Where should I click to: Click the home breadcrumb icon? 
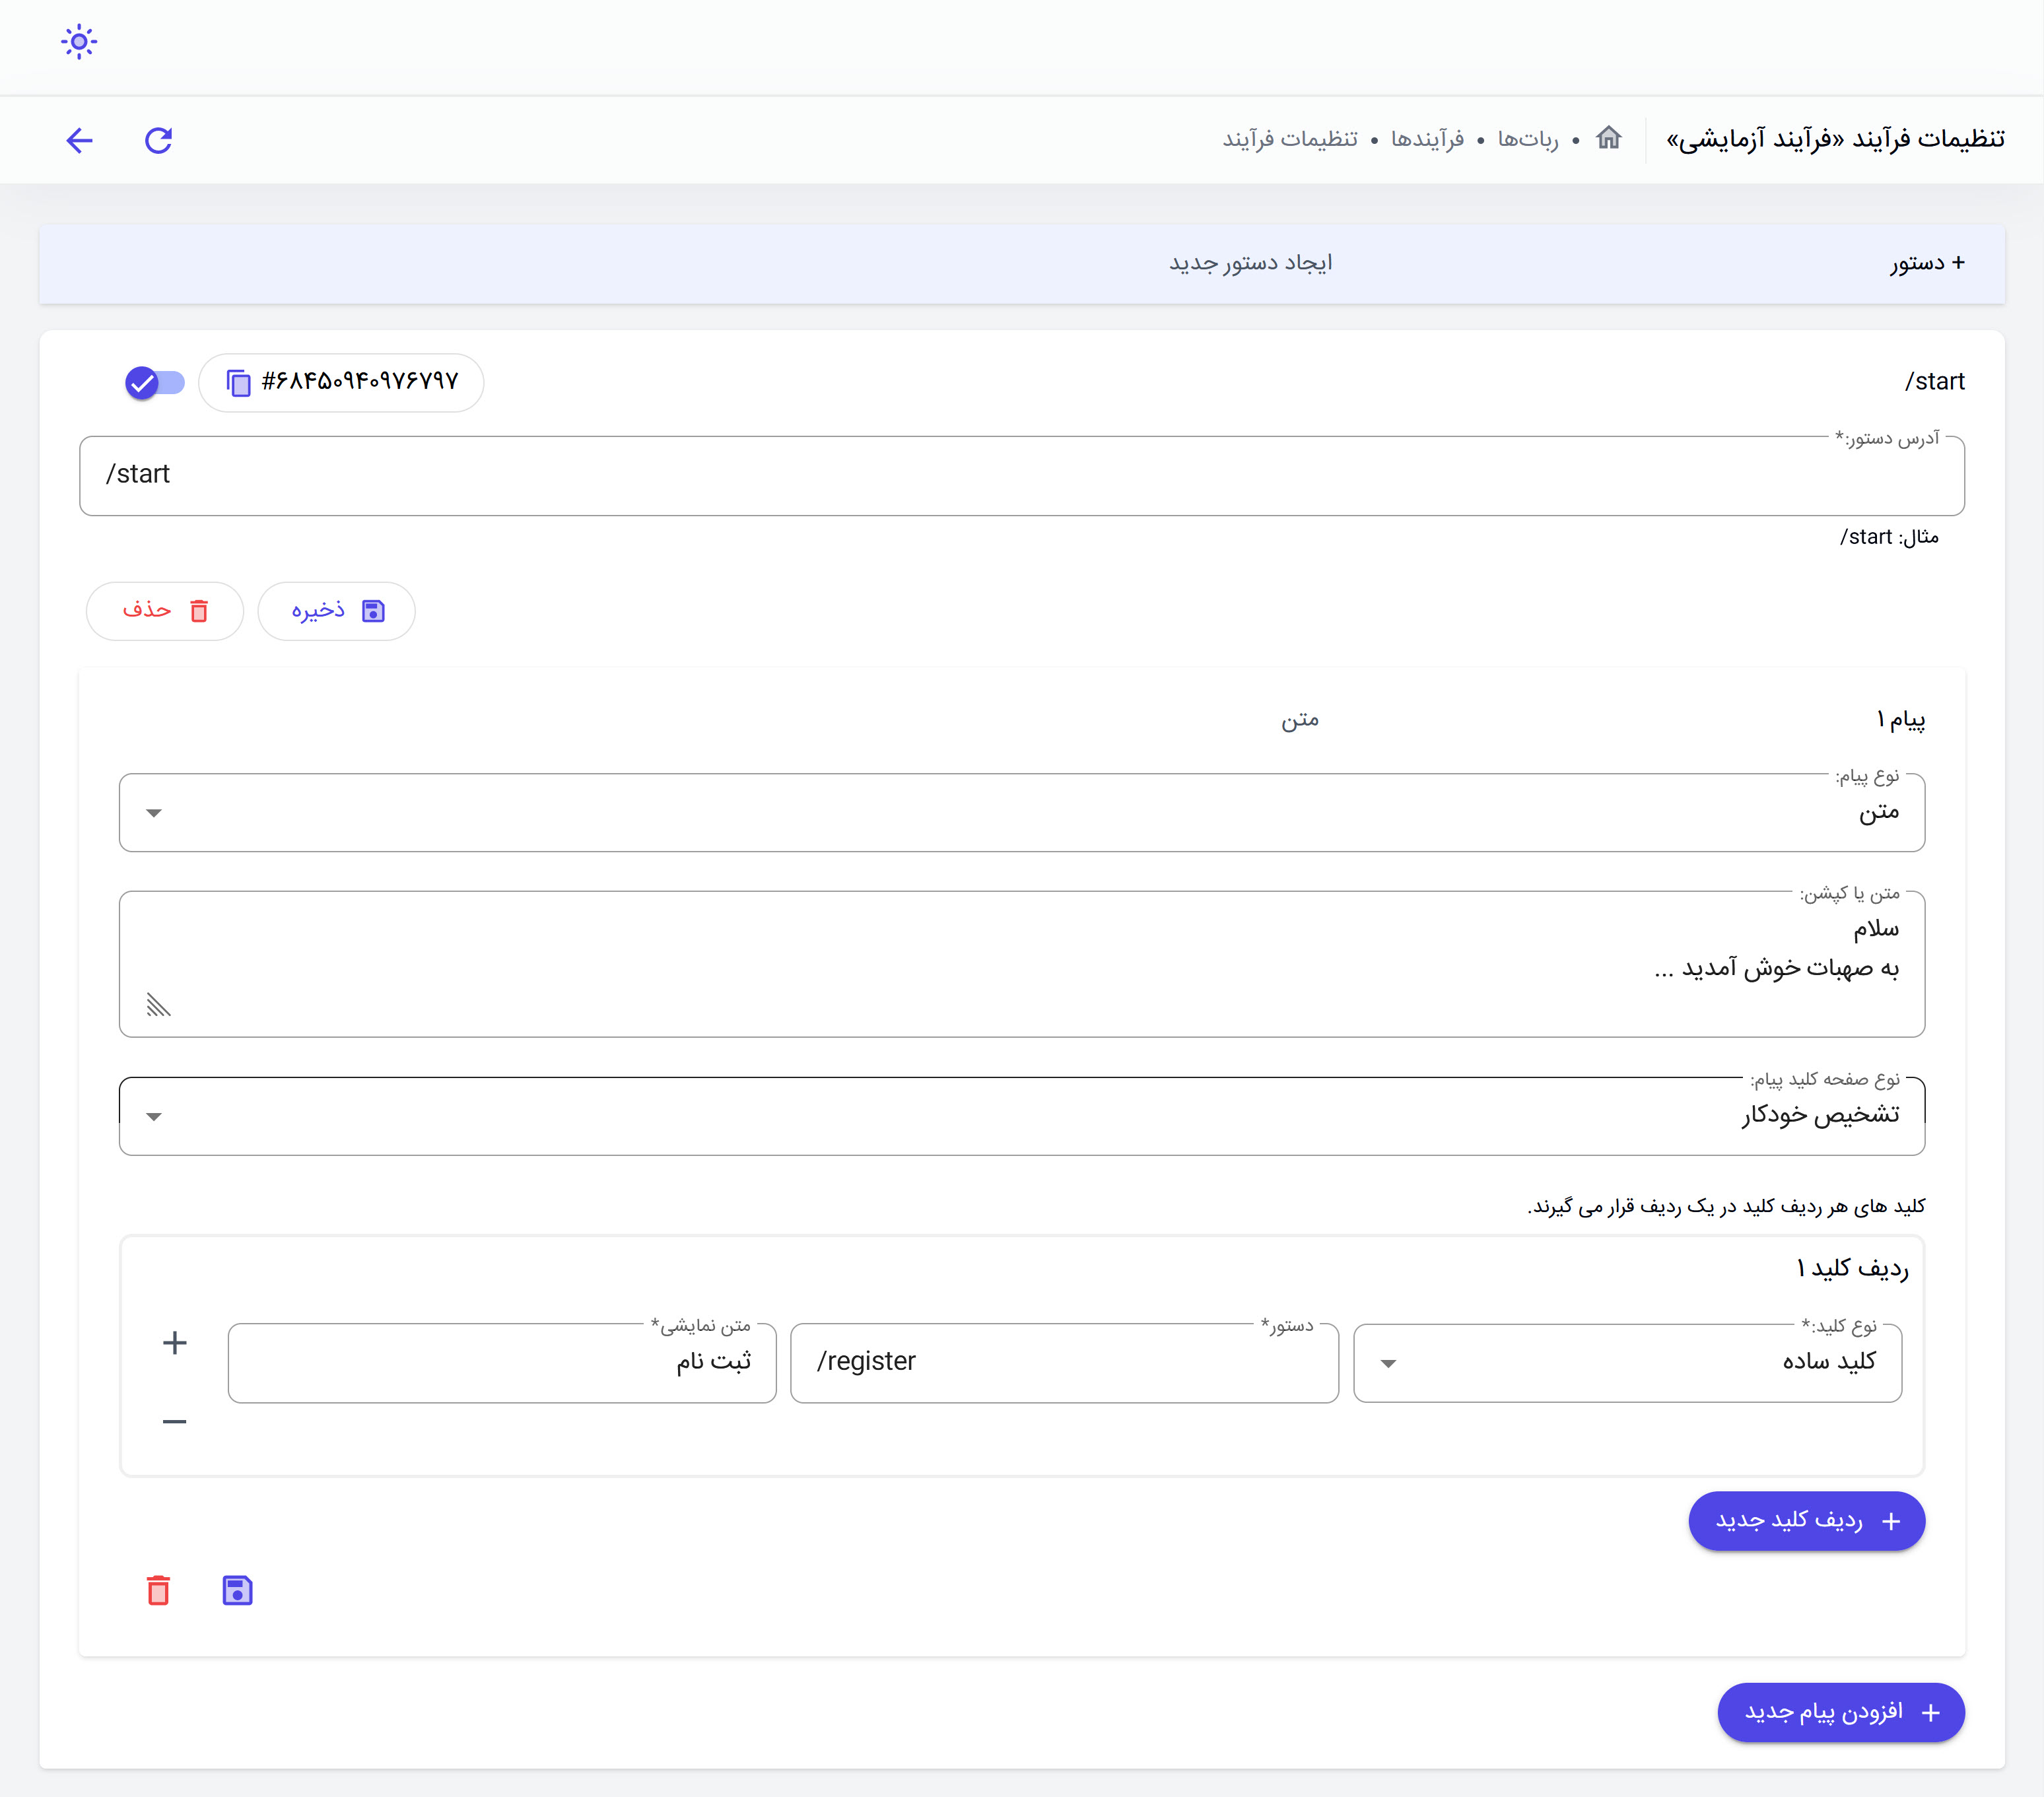click(x=1608, y=138)
